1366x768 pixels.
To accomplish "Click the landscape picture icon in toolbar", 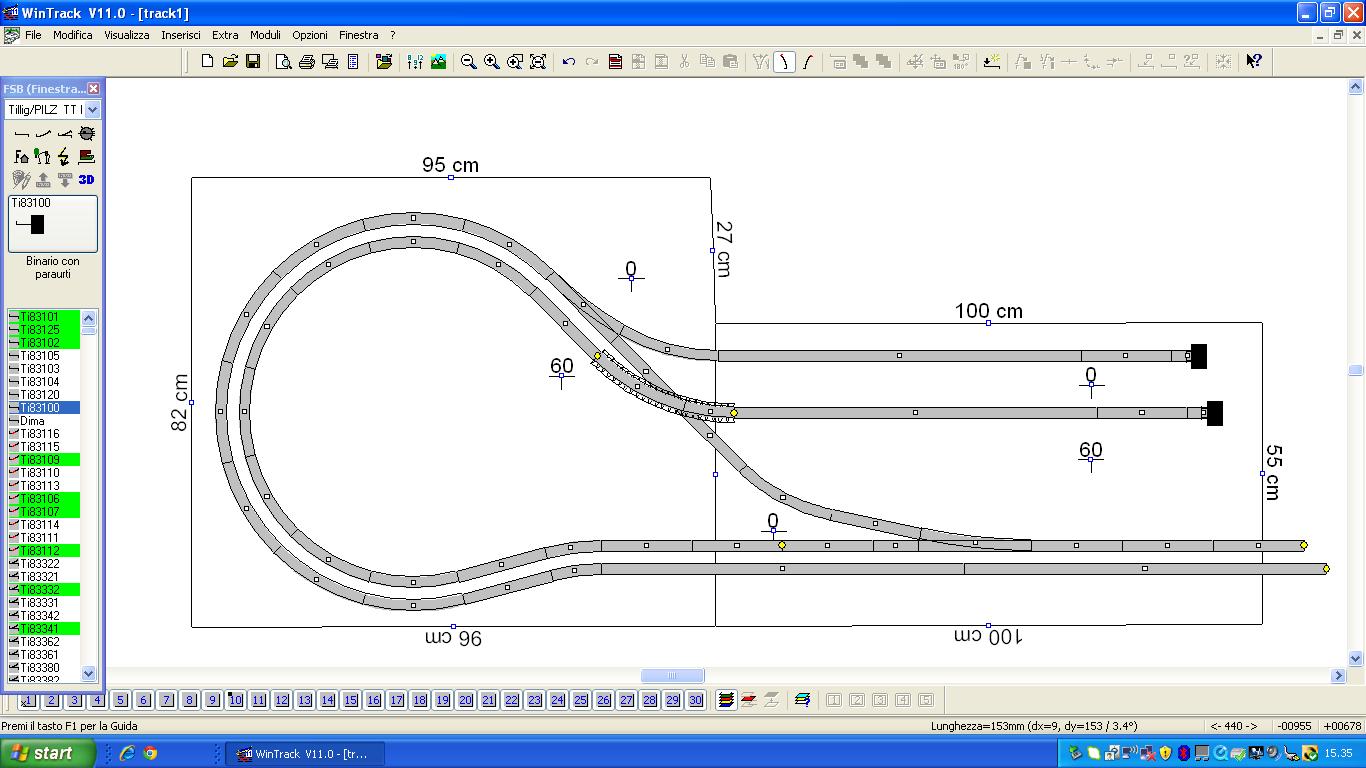I will point(438,61).
